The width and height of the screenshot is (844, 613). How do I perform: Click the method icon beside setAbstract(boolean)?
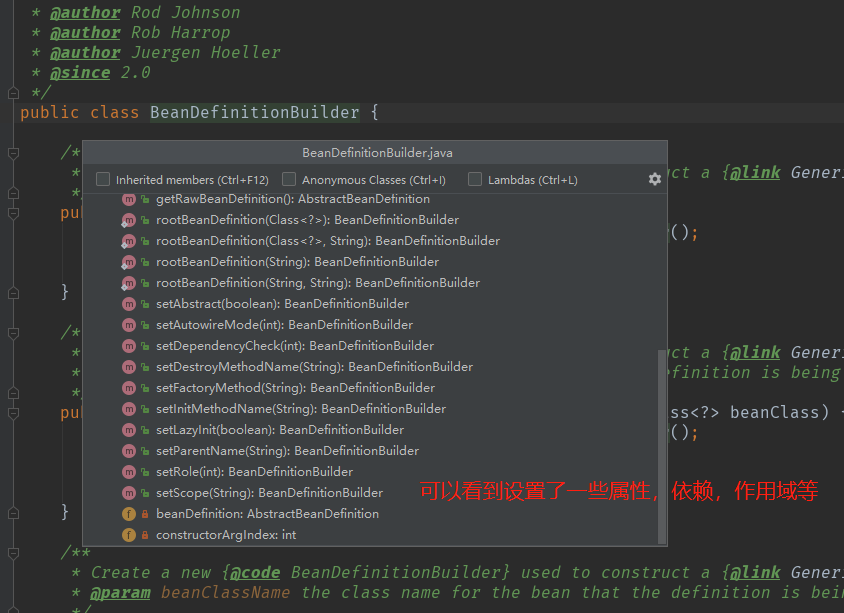coord(129,304)
